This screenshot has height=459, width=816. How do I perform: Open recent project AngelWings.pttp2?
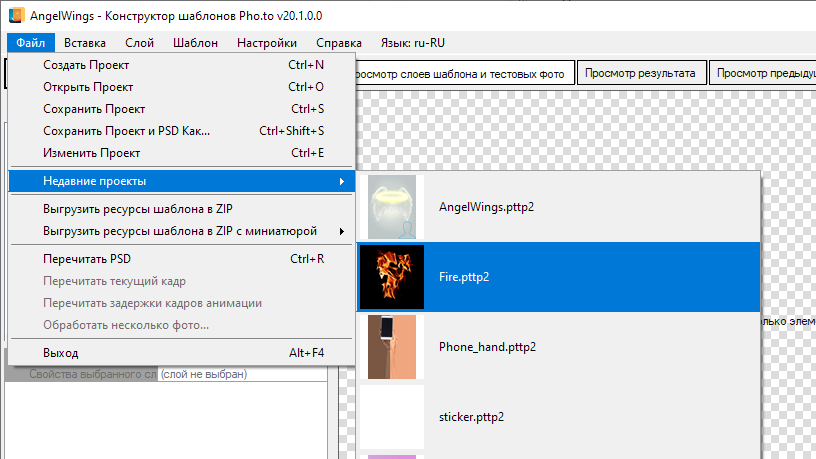(558, 207)
